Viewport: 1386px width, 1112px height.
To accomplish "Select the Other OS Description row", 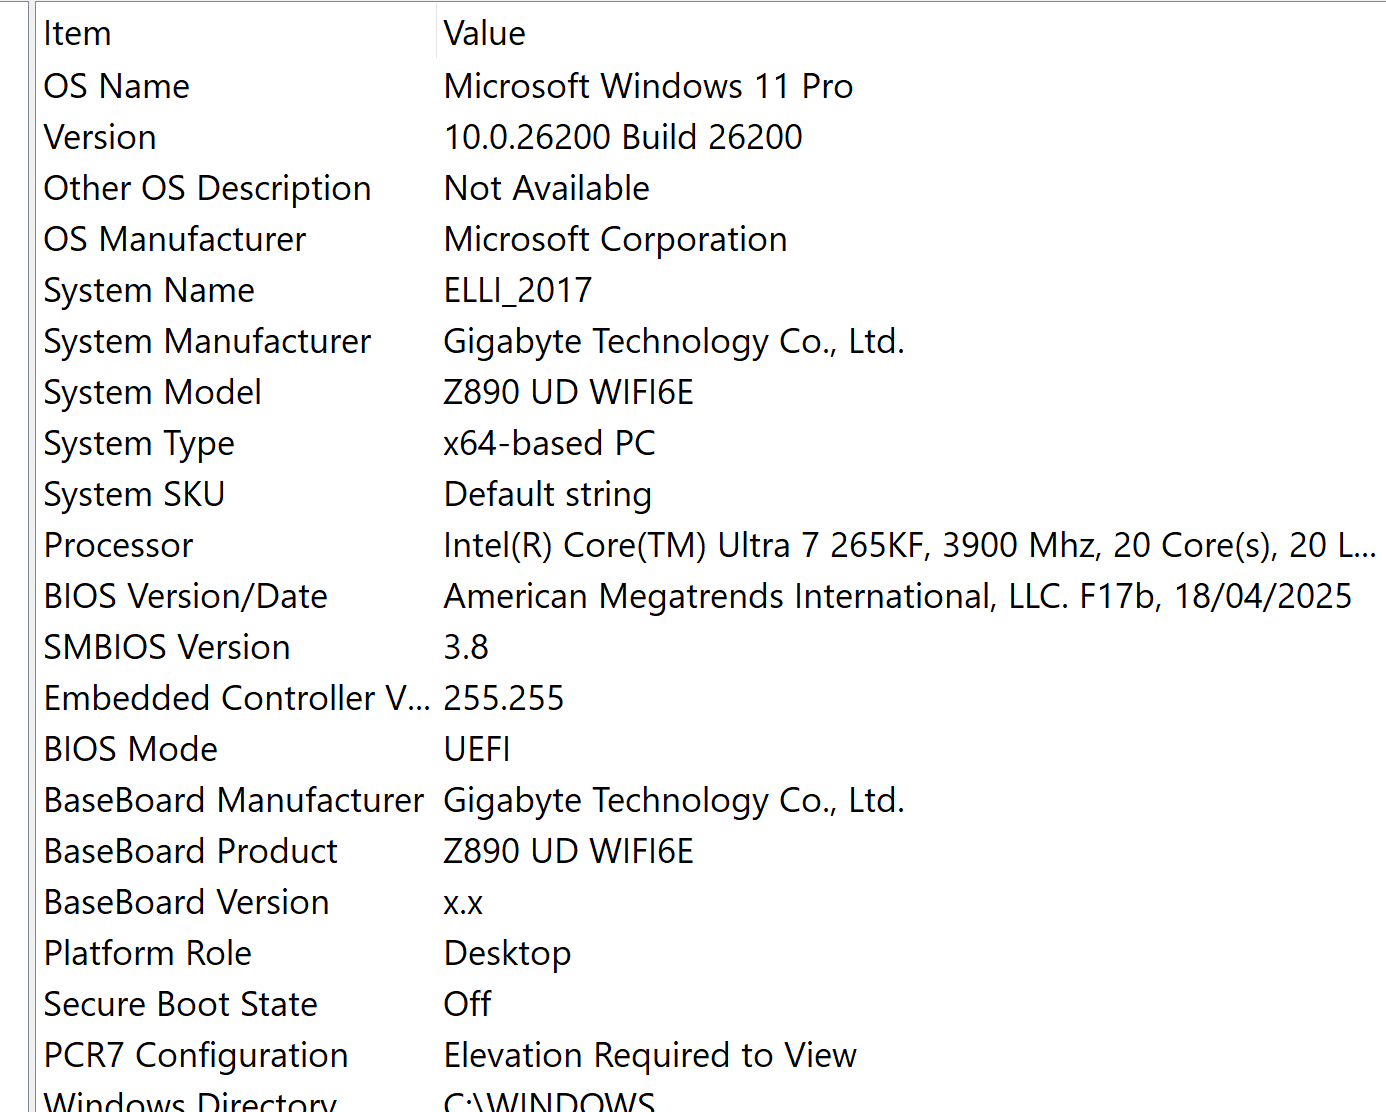I will tap(207, 188).
